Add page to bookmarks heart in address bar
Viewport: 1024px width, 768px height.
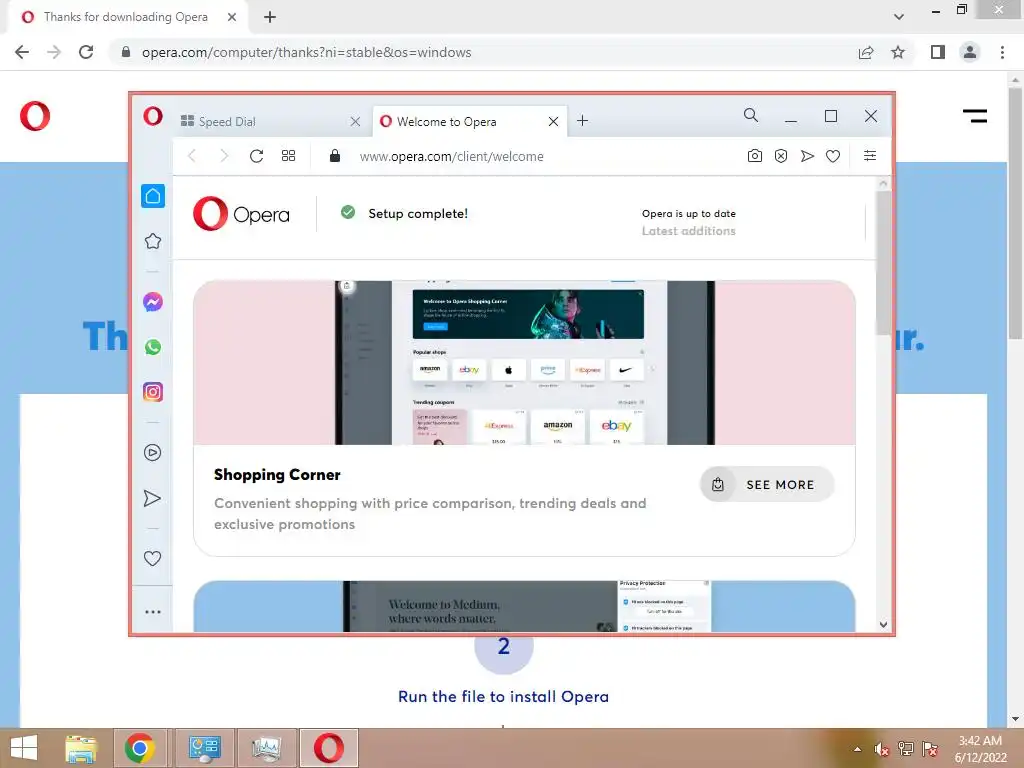(833, 156)
